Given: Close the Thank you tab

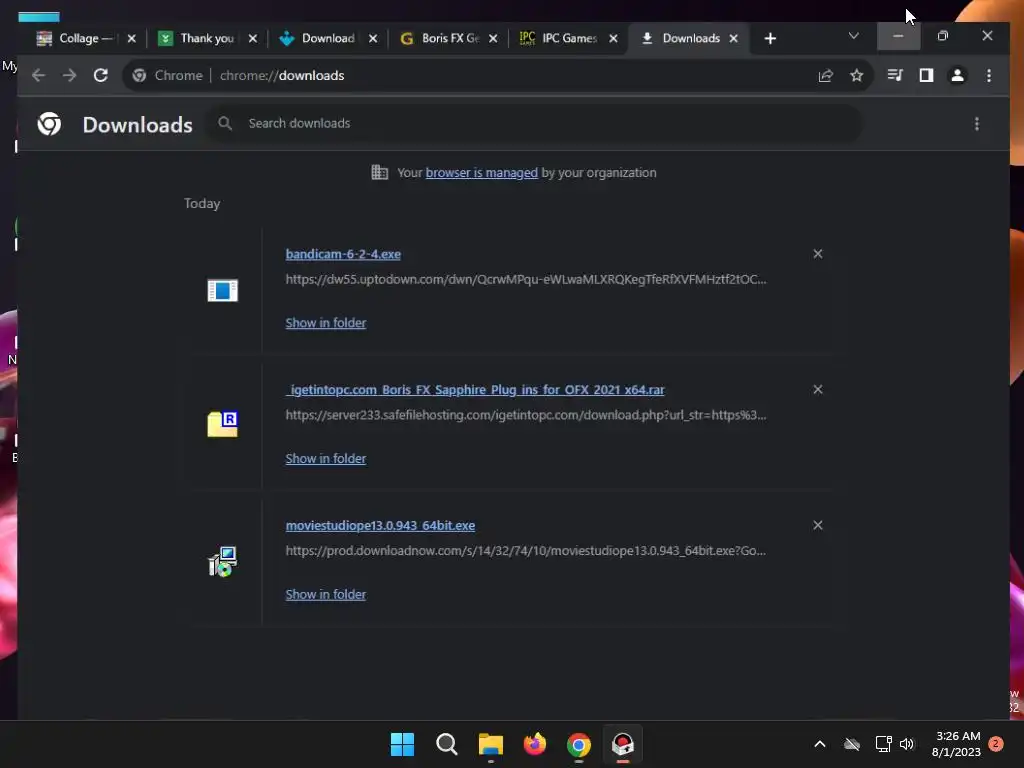Looking at the screenshot, I should [253, 39].
